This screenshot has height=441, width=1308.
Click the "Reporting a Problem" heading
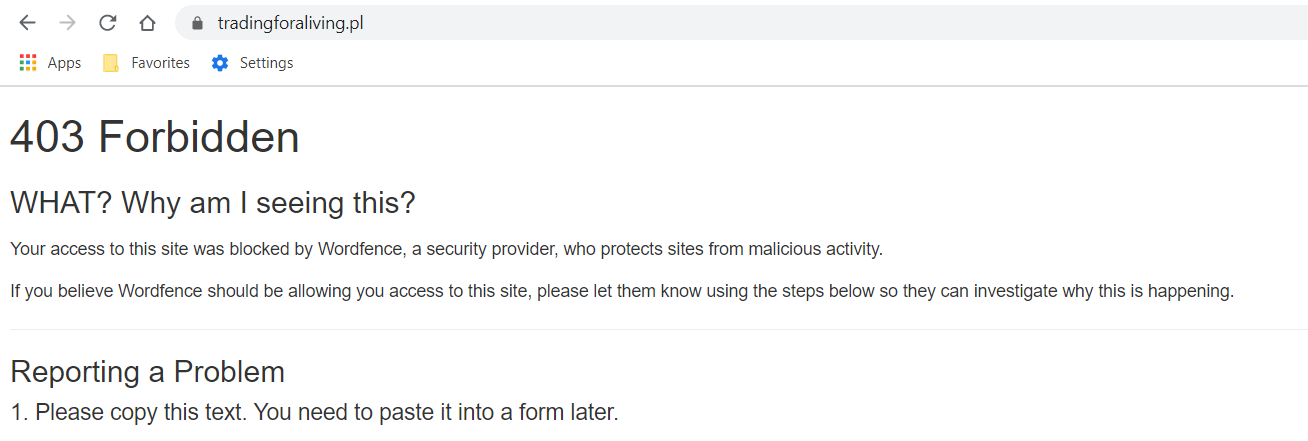click(147, 372)
